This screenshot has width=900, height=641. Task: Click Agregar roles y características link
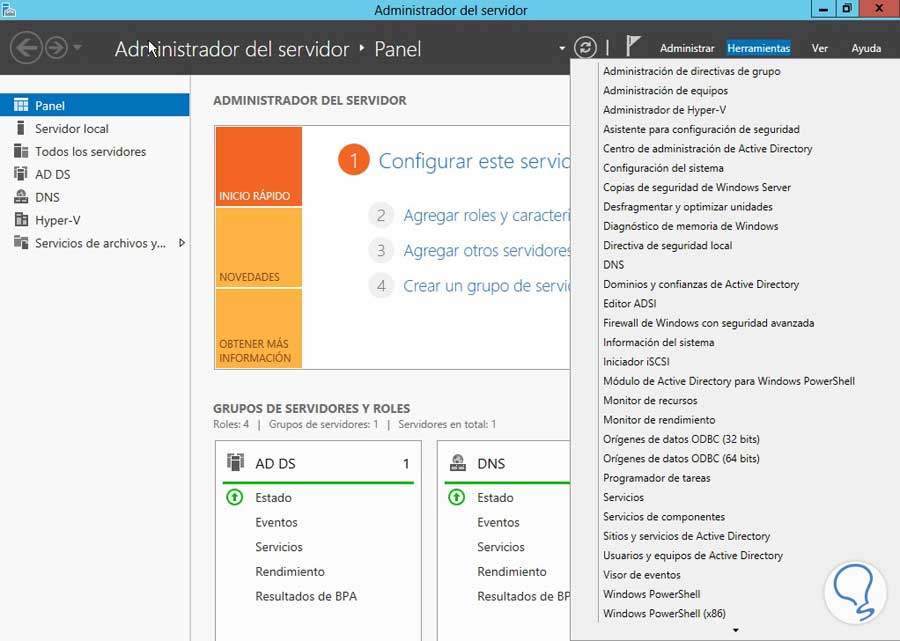487,216
